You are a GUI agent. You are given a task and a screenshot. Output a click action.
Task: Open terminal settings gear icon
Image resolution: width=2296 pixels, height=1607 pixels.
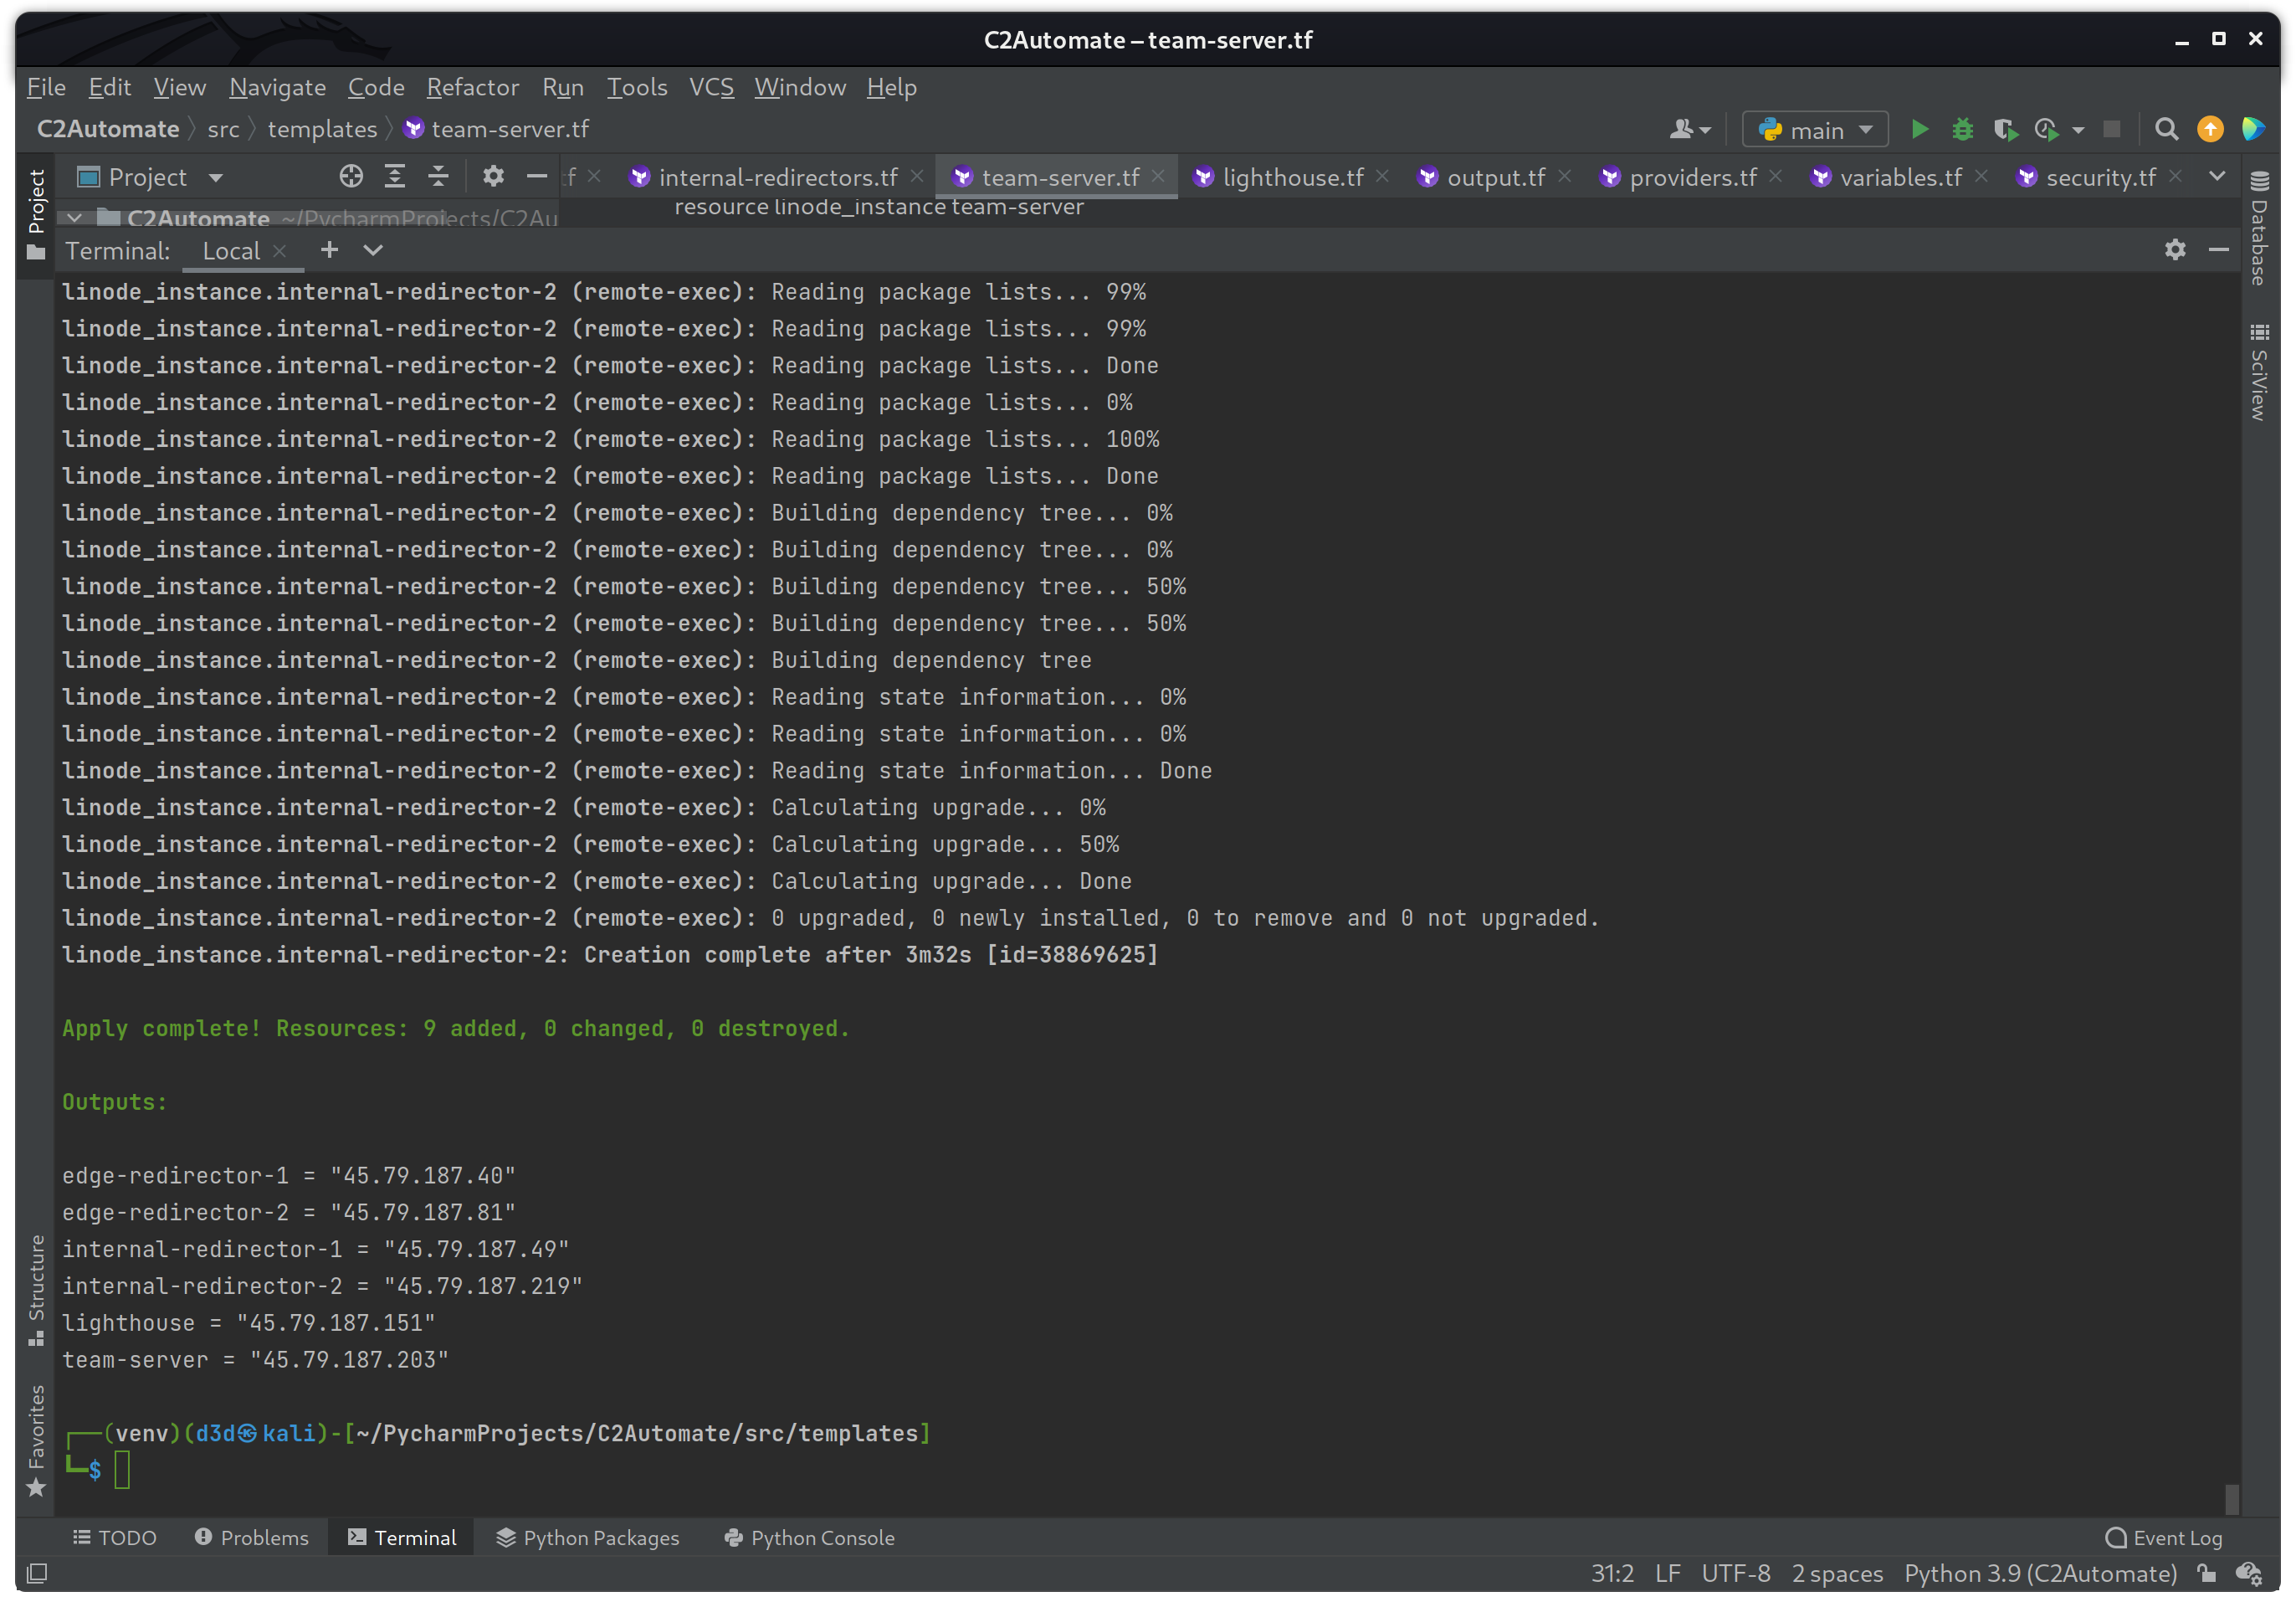2175,250
